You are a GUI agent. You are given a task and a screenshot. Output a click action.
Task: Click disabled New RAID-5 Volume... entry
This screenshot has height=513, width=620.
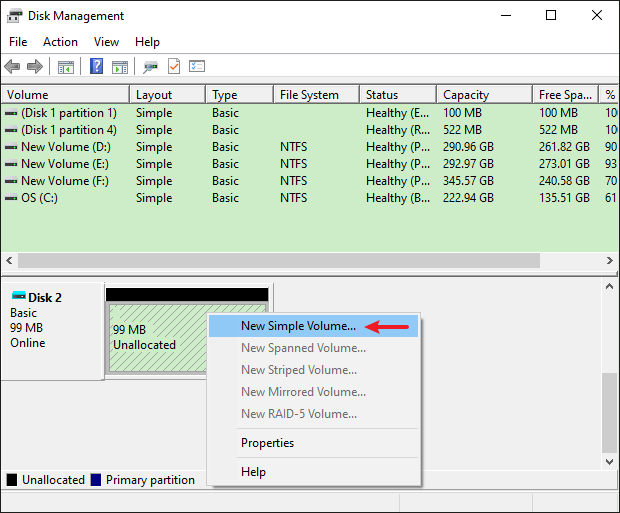click(x=313, y=414)
